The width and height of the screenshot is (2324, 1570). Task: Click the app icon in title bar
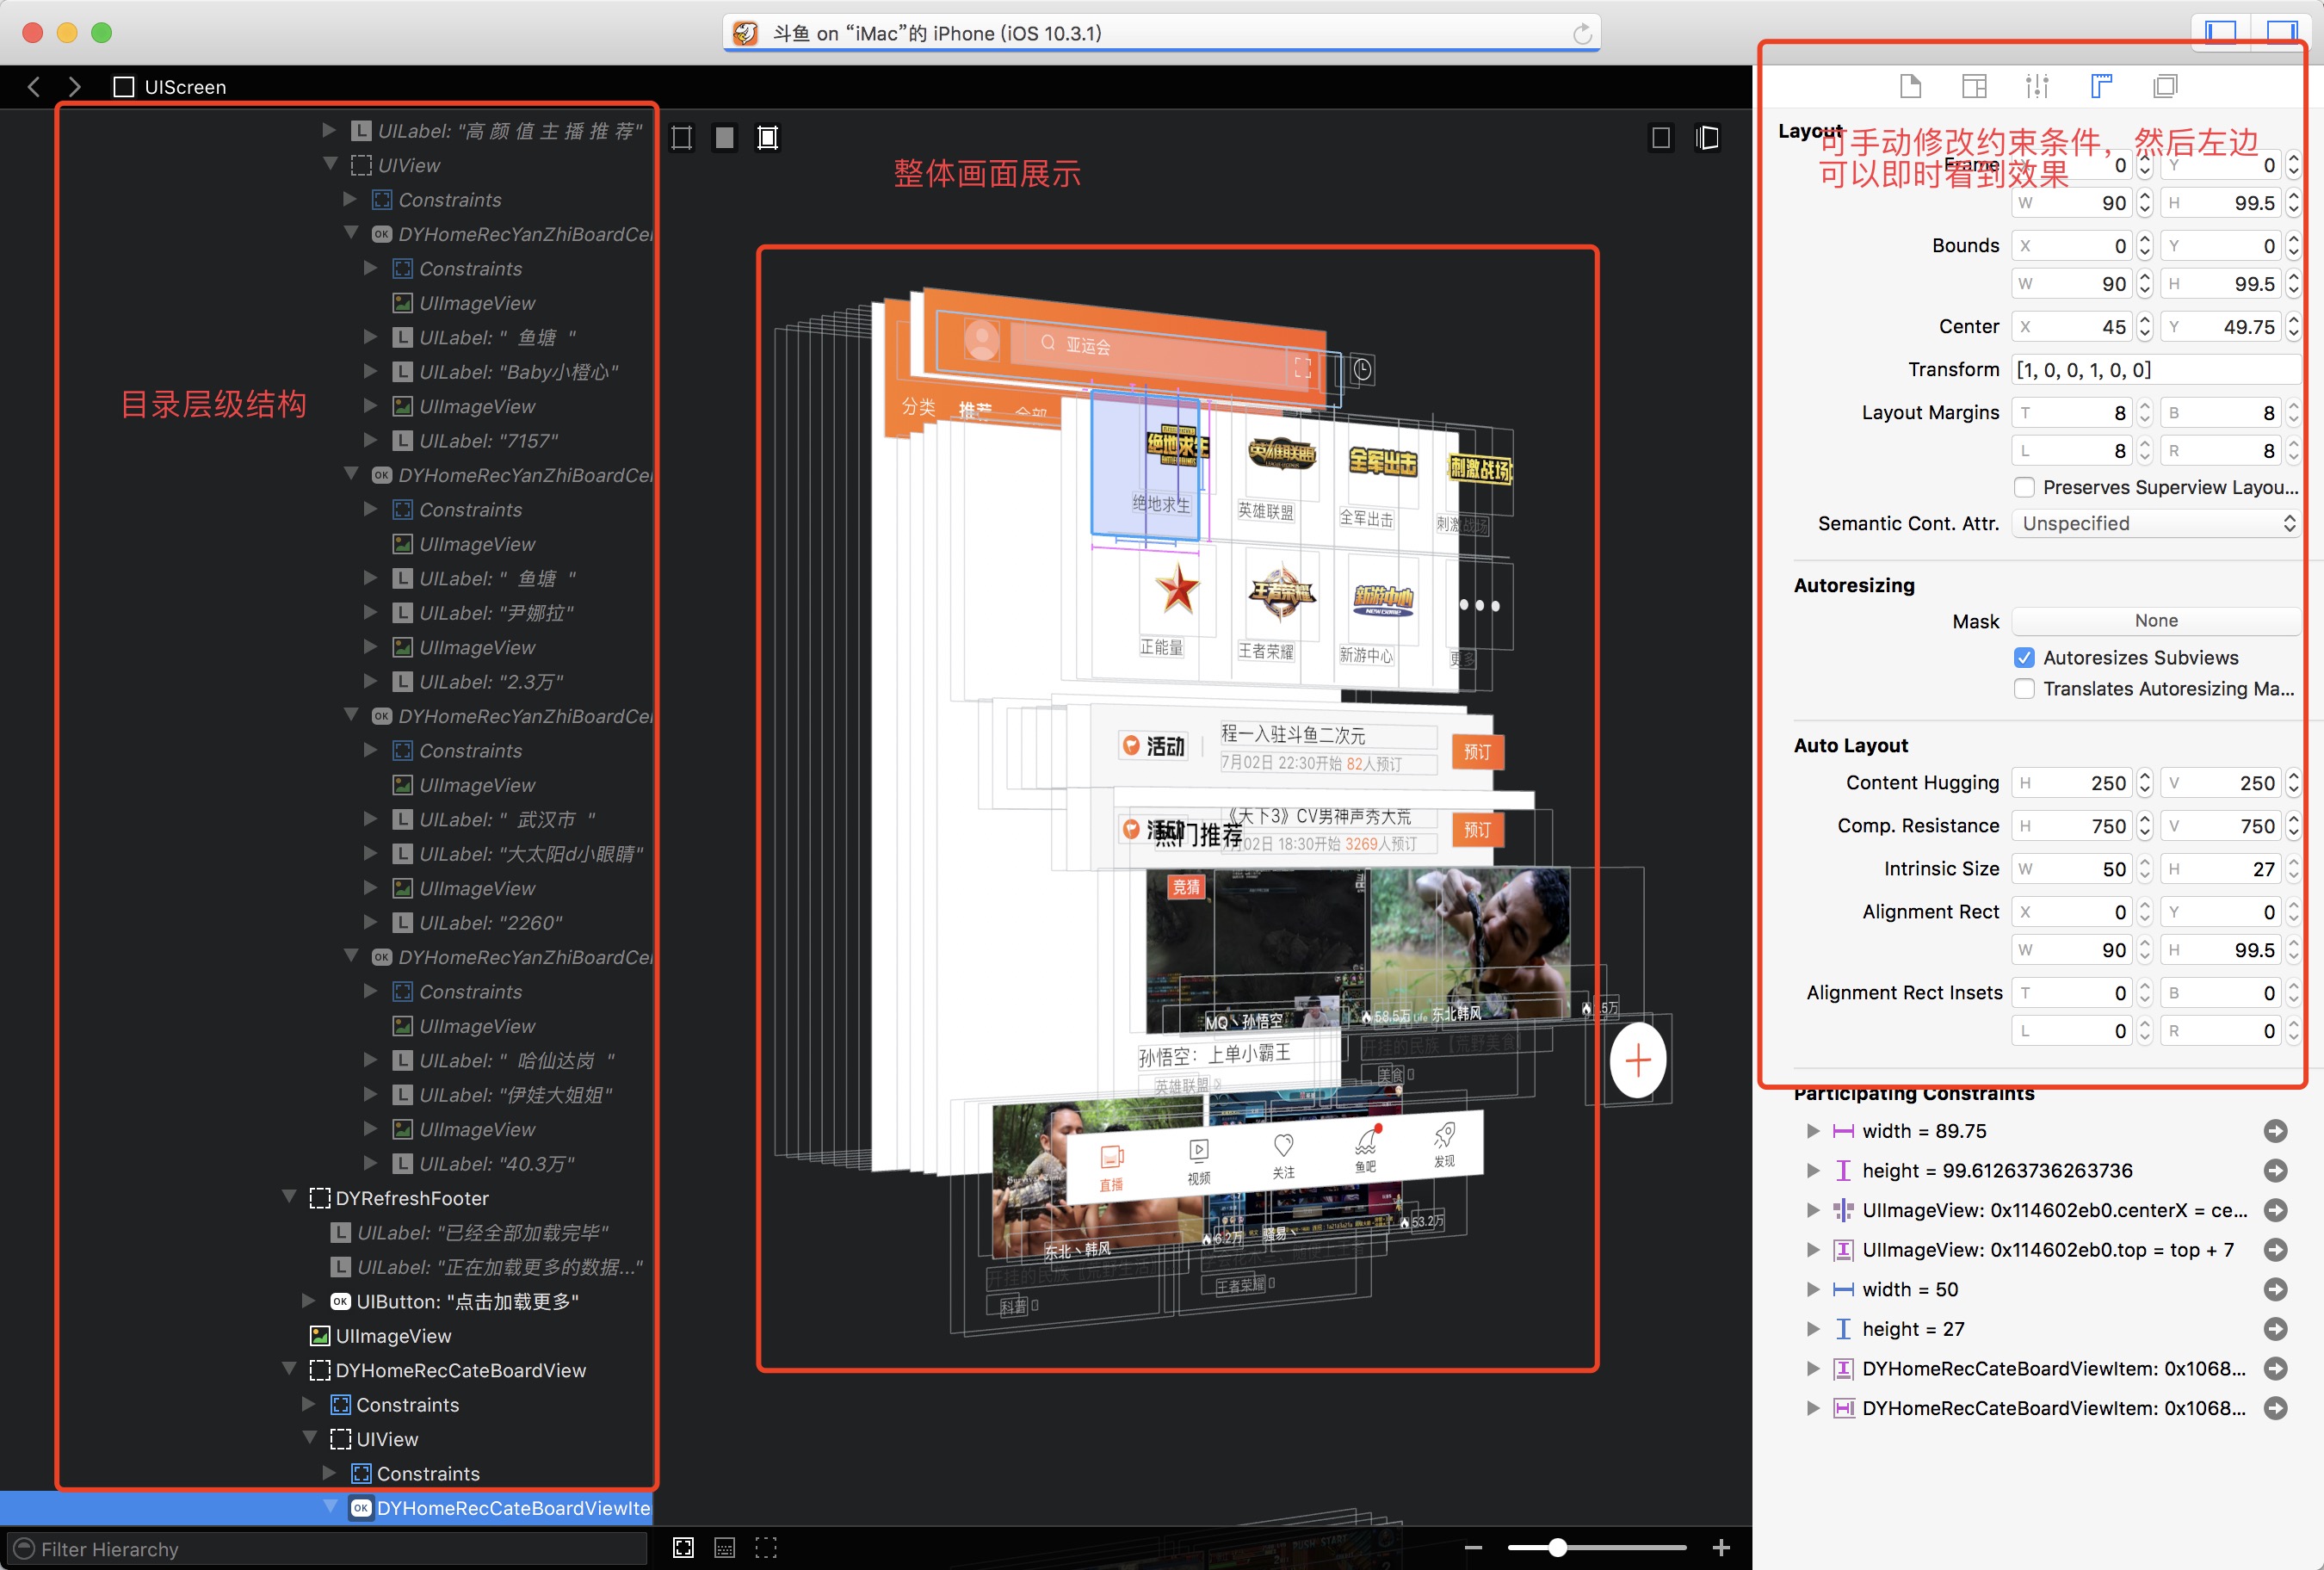[x=745, y=34]
